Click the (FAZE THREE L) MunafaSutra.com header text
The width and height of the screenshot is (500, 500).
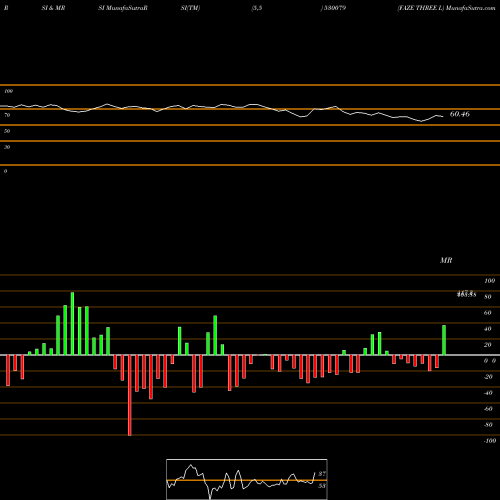[446, 8]
